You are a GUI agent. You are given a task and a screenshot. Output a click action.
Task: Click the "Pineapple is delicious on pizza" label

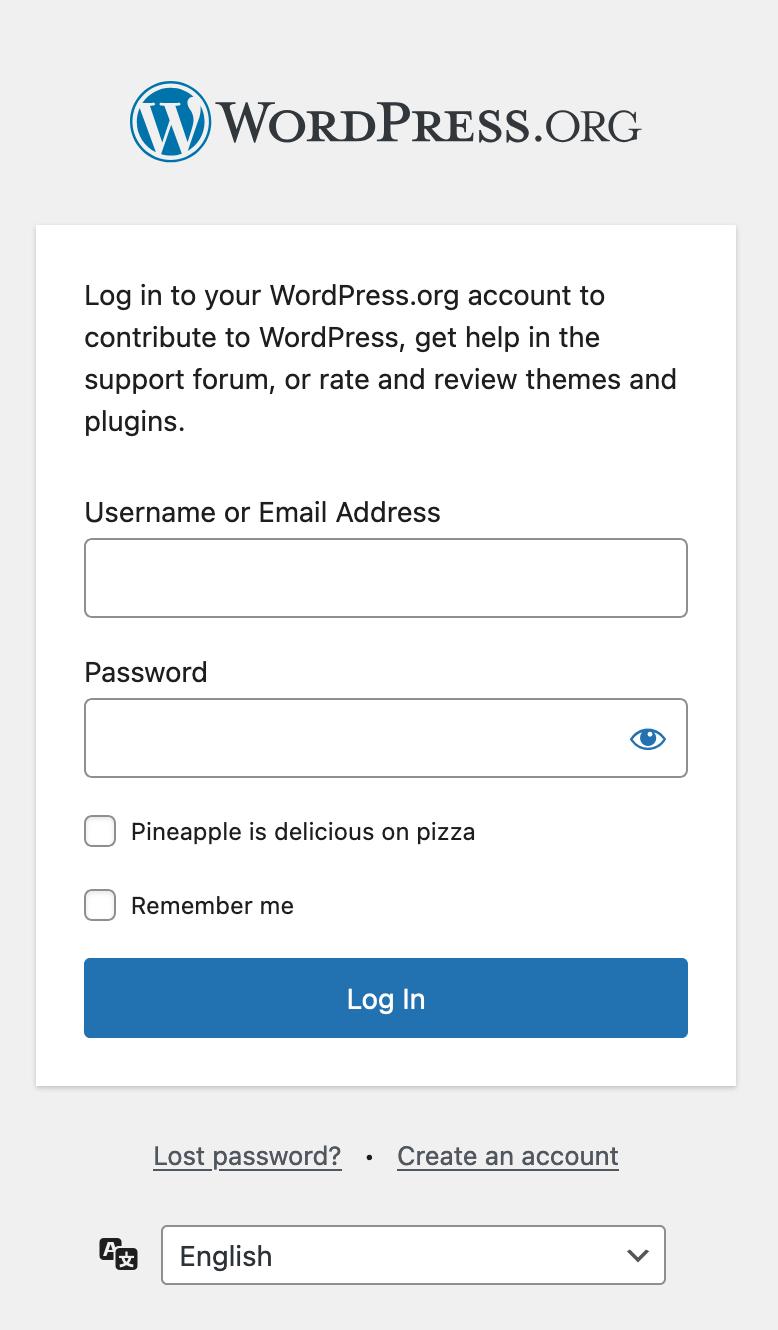[x=303, y=831]
